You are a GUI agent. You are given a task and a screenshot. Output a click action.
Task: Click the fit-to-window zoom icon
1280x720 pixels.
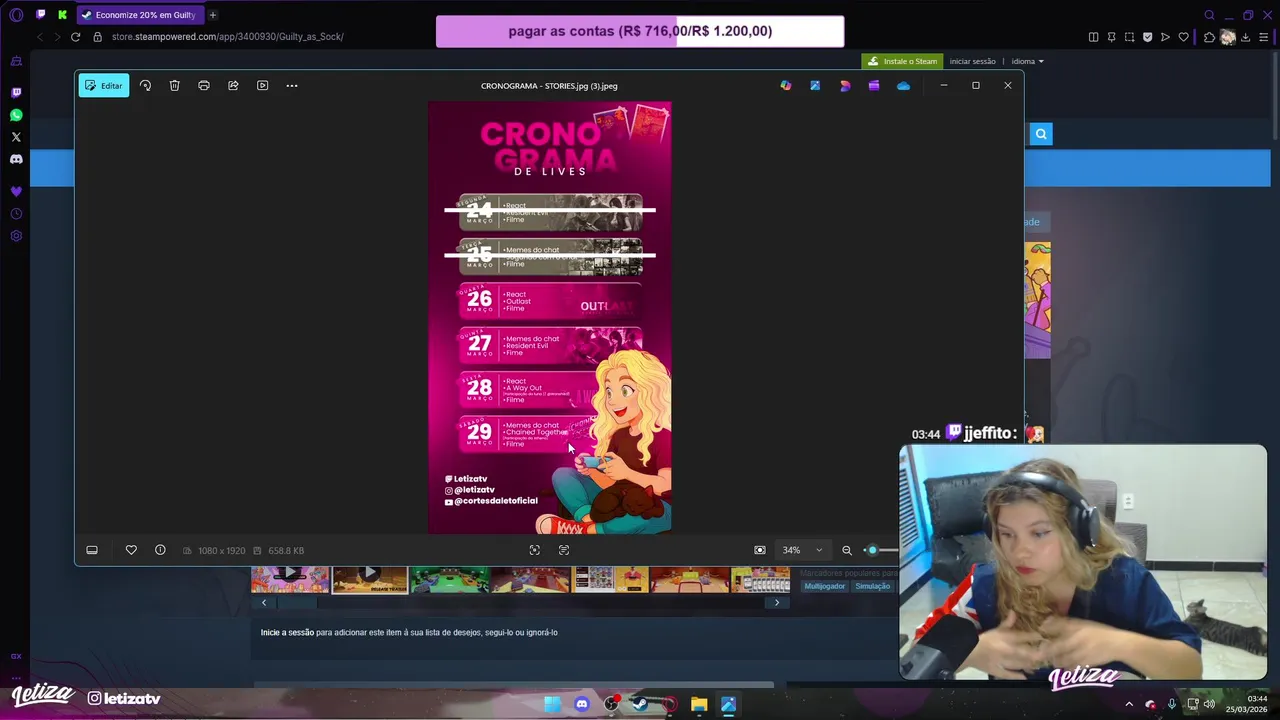(760, 550)
